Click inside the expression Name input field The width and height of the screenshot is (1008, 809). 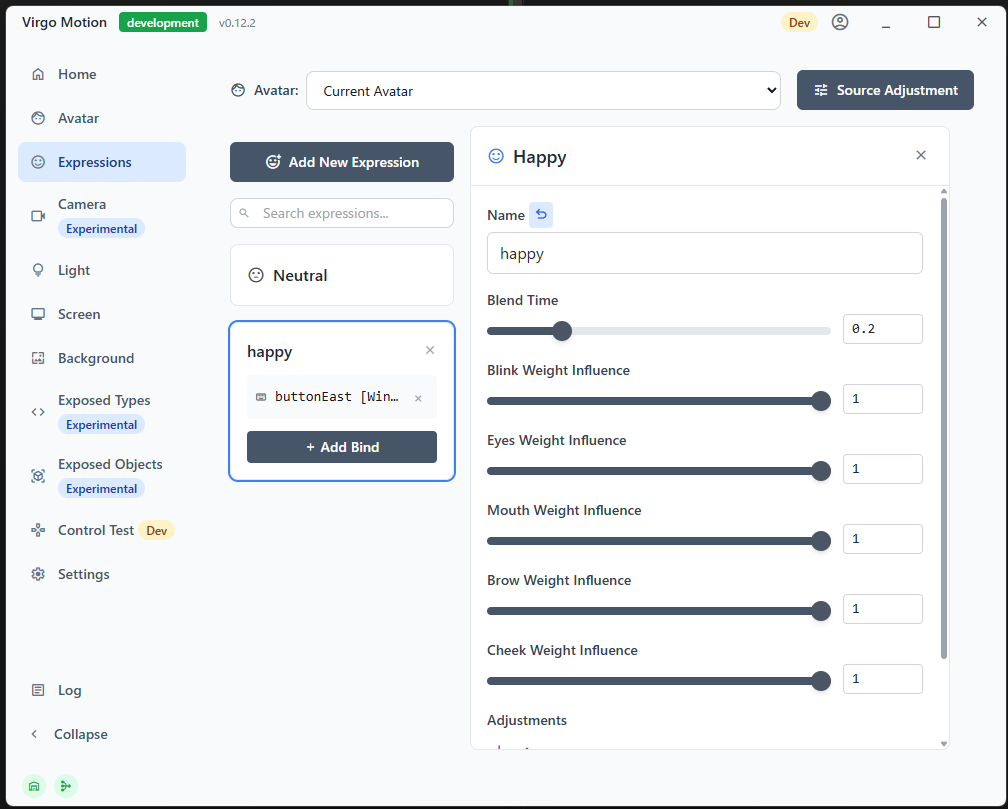point(703,253)
